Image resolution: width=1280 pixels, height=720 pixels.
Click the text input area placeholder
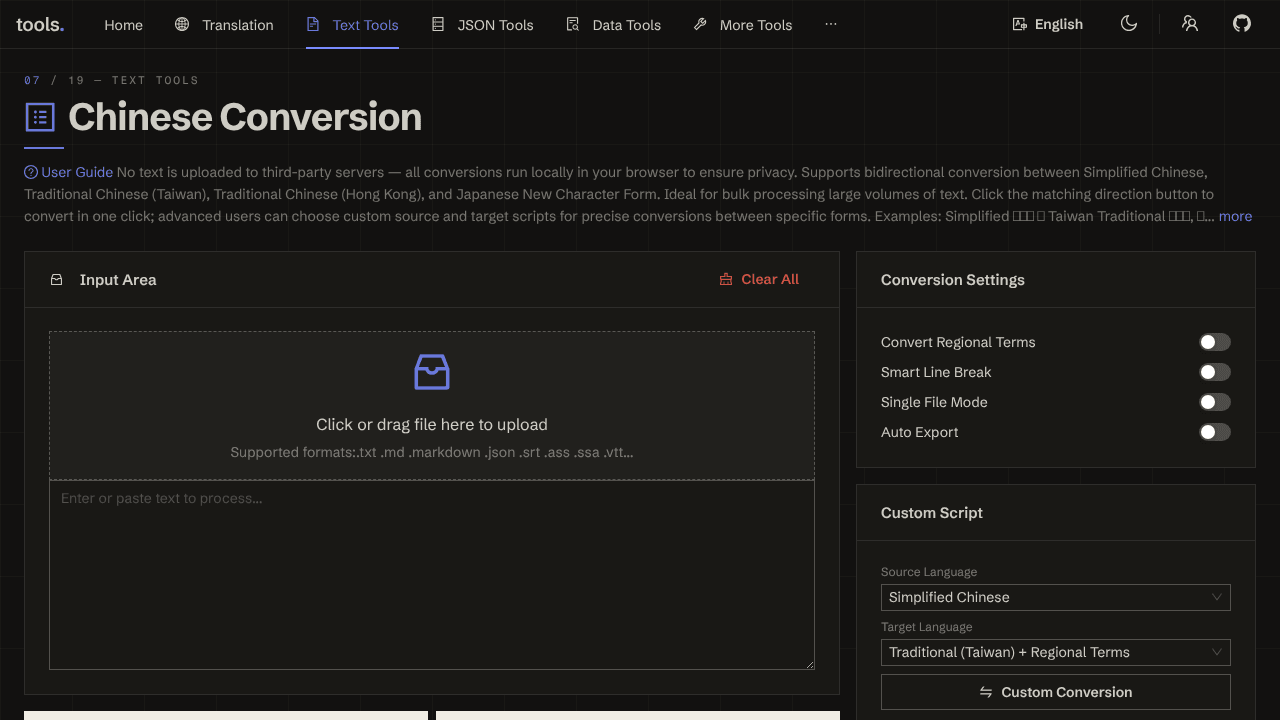pos(432,575)
